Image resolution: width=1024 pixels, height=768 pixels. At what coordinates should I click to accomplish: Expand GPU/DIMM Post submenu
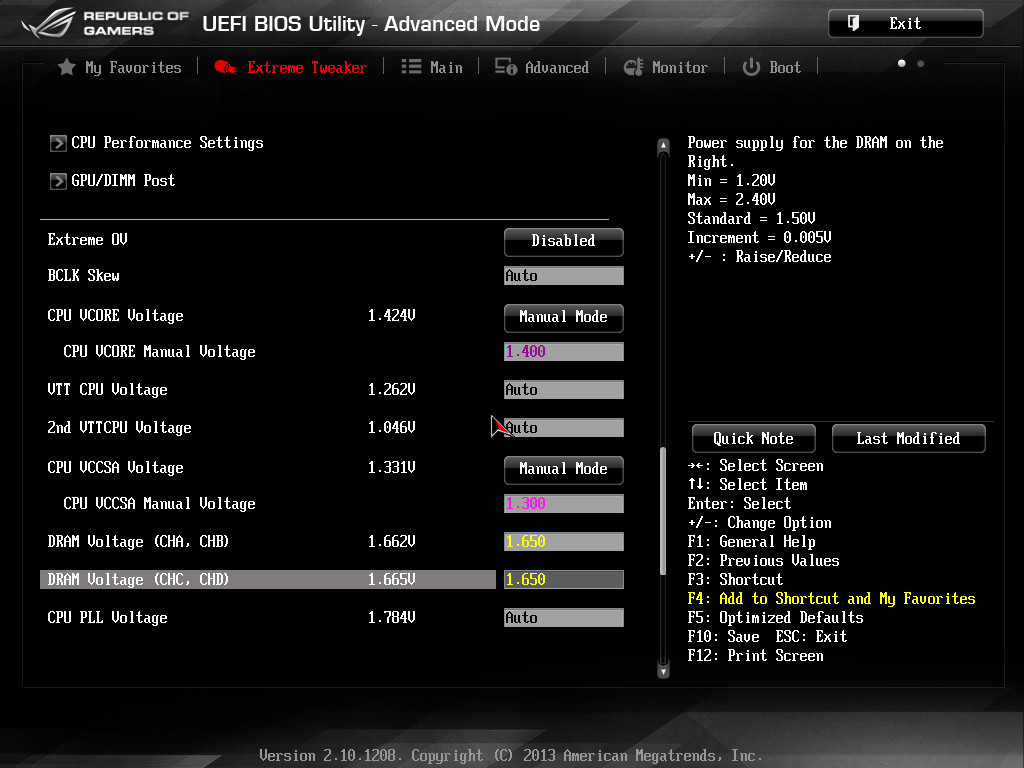pos(112,181)
